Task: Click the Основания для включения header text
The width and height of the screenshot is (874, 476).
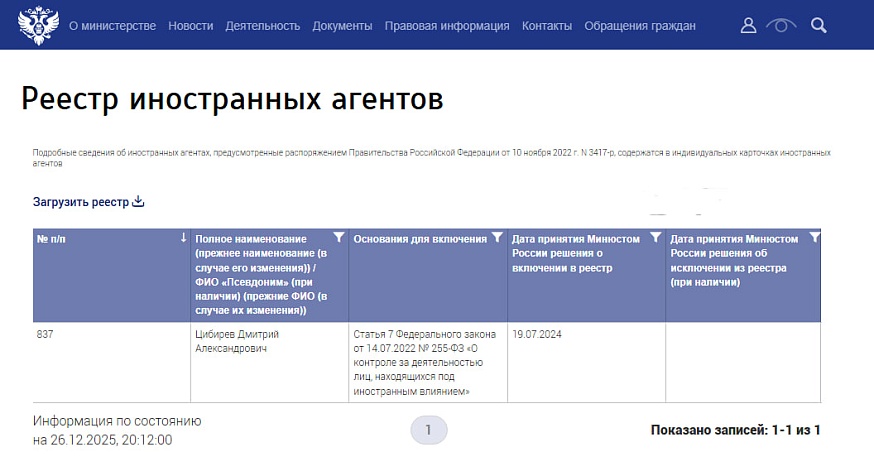Action: 420,239
